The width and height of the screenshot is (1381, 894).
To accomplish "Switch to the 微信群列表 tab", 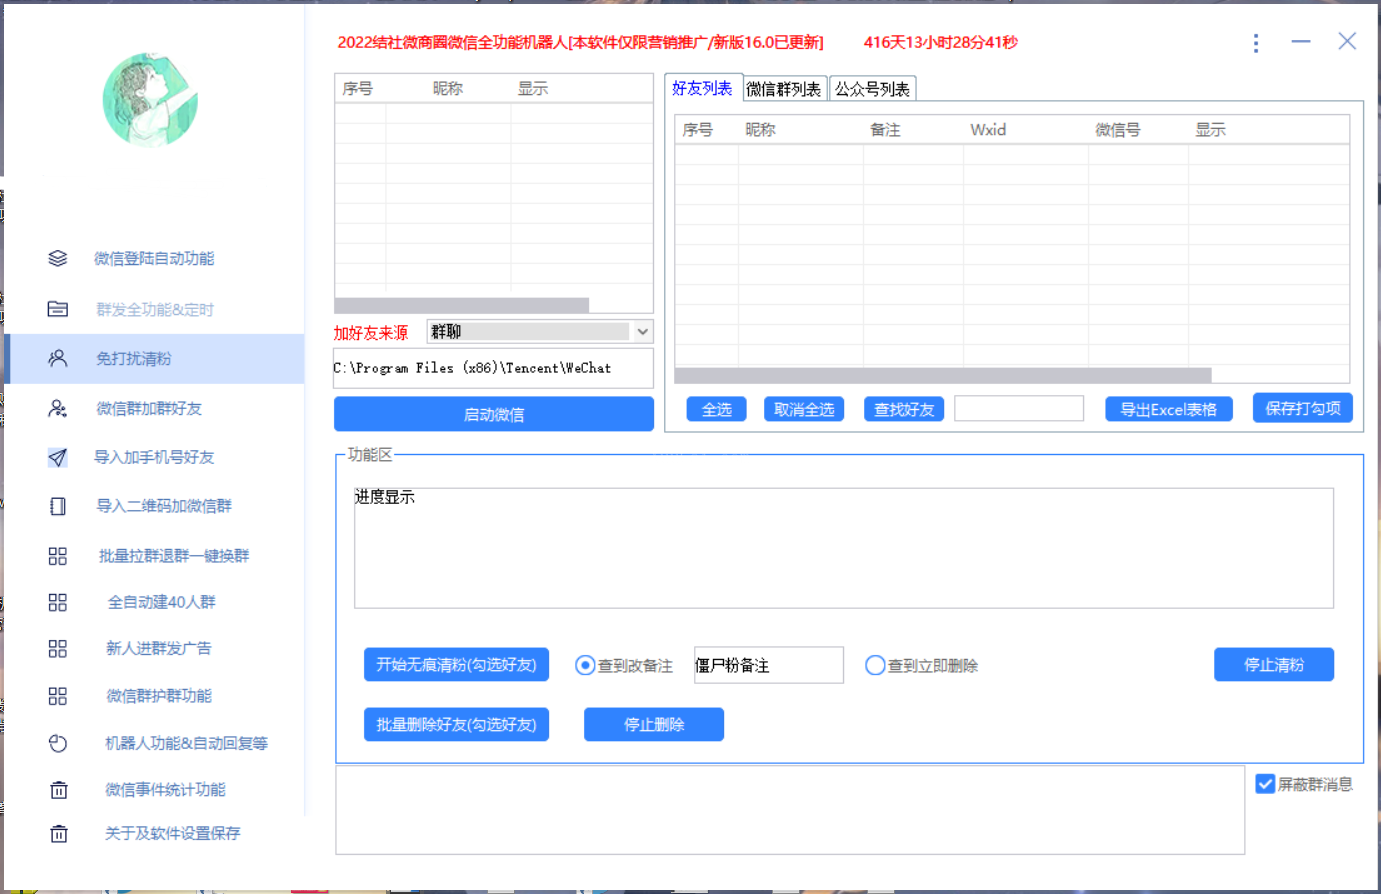I will [x=784, y=89].
